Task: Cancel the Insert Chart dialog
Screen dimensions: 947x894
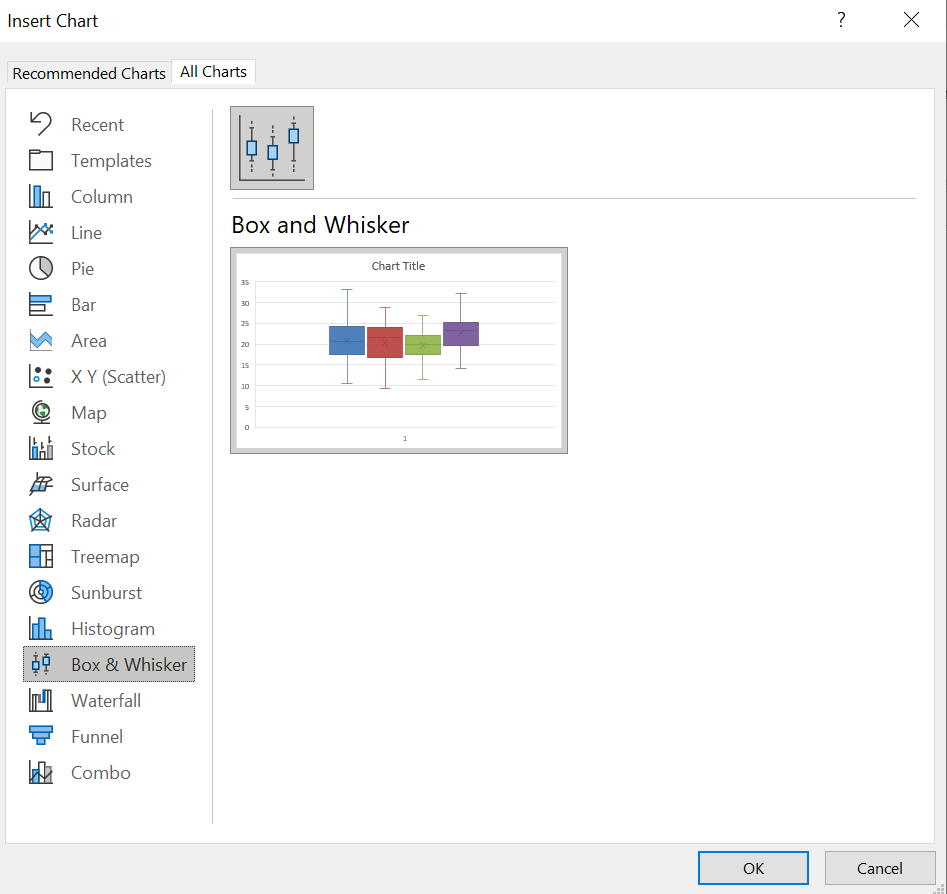Action: [879, 868]
